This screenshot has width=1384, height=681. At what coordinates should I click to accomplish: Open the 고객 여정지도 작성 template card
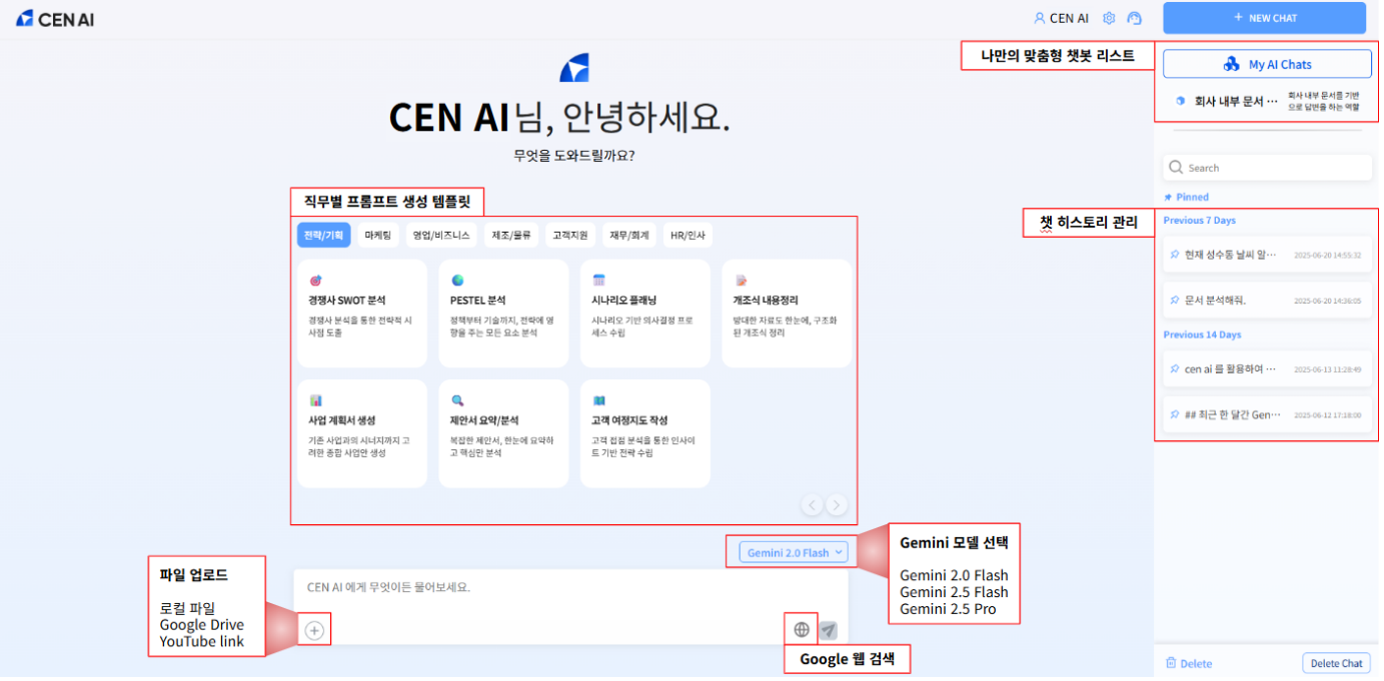click(x=645, y=434)
